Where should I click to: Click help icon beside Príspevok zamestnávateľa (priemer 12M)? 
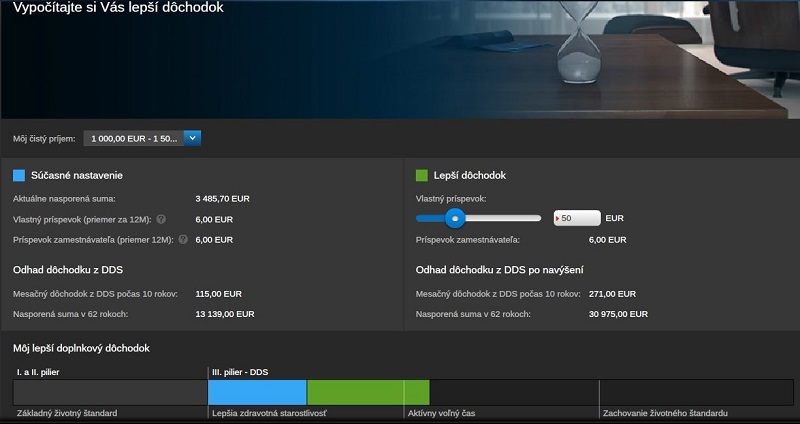[x=183, y=239]
